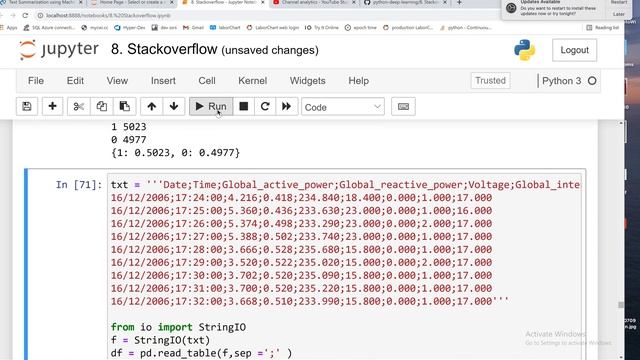Image resolution: width=640 pixels, height=360 pixels.
Task: Open the Widgets menu
Action: pyautogui.click(x=308, y=81)
